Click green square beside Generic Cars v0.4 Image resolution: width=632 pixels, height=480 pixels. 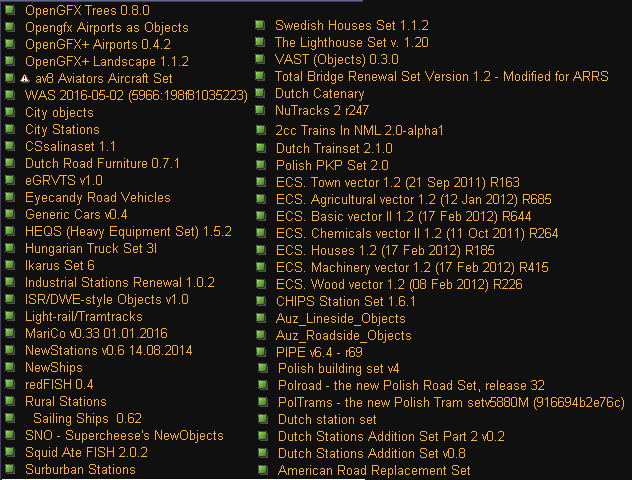10,214
